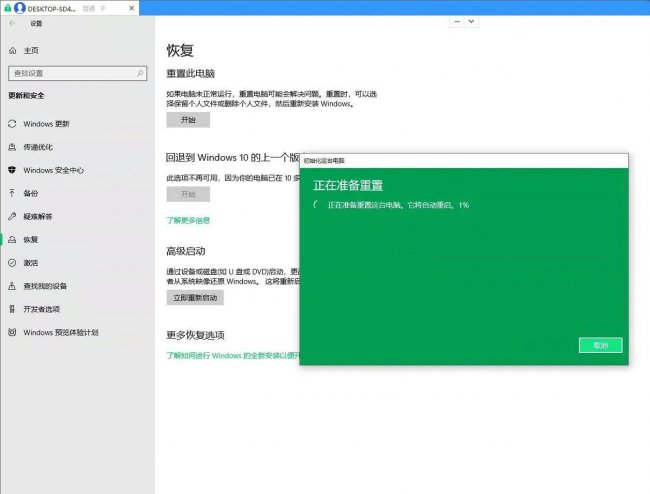Click the 重置此电脑 heading
The width and height of the screenshot is (650, 494).
click(x=191, y=74)
